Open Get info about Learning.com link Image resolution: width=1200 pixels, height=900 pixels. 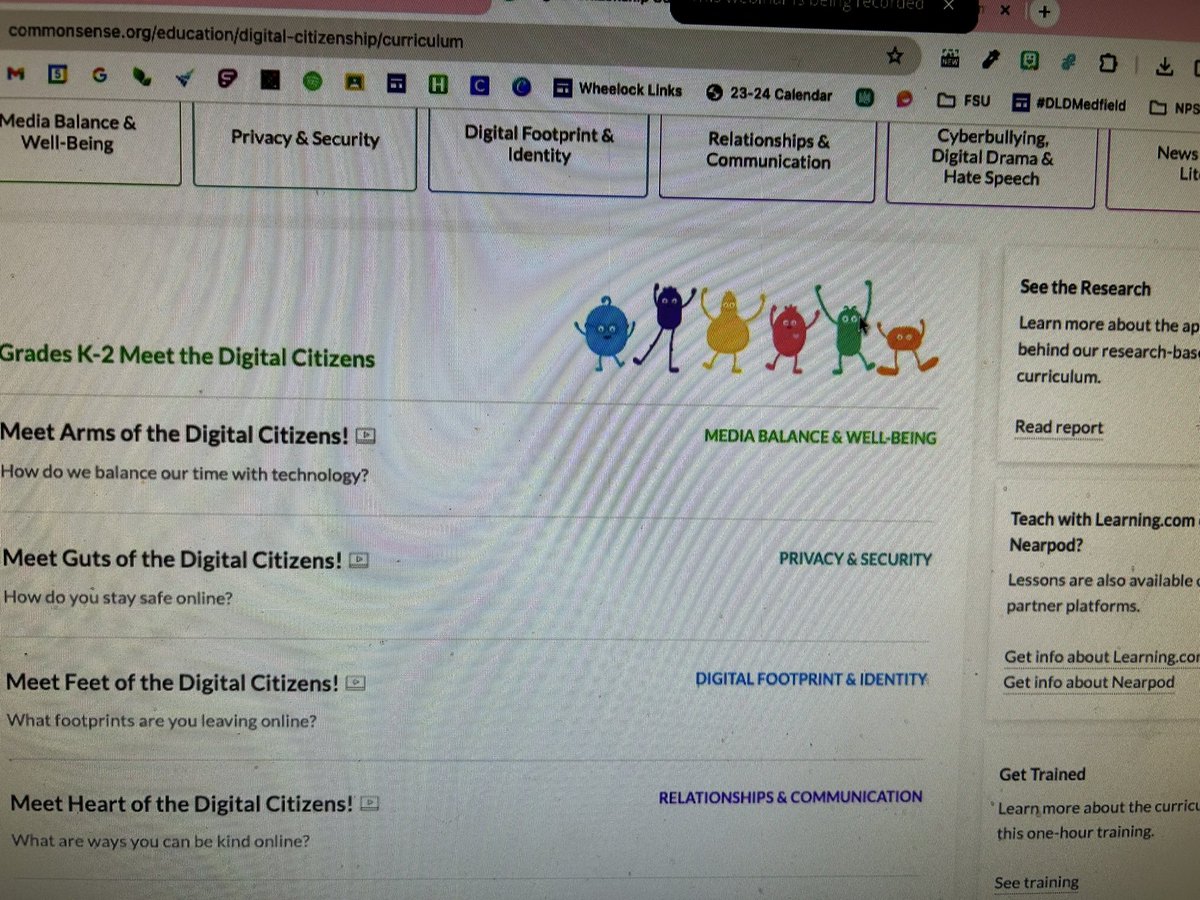click(1102, 657)
